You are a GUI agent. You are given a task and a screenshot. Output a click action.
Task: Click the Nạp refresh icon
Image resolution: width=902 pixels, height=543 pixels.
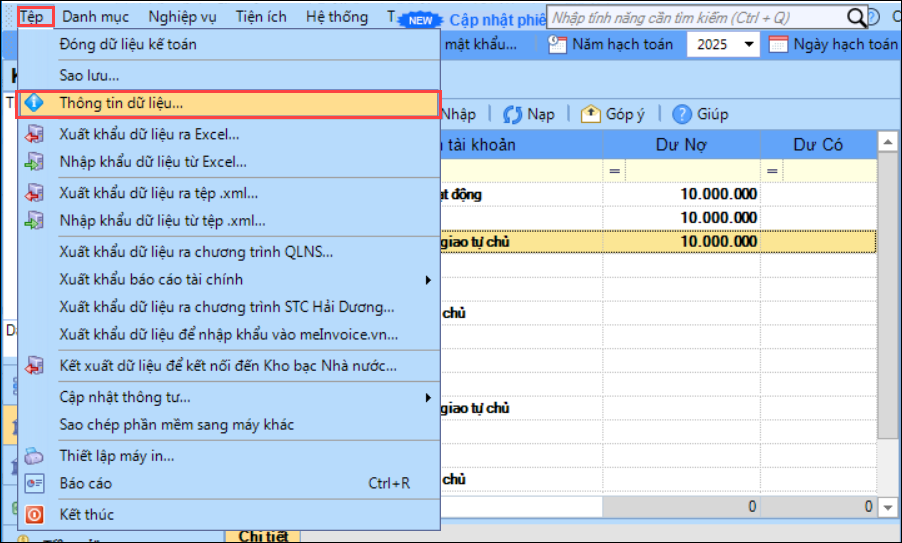(x=514, y=114)
